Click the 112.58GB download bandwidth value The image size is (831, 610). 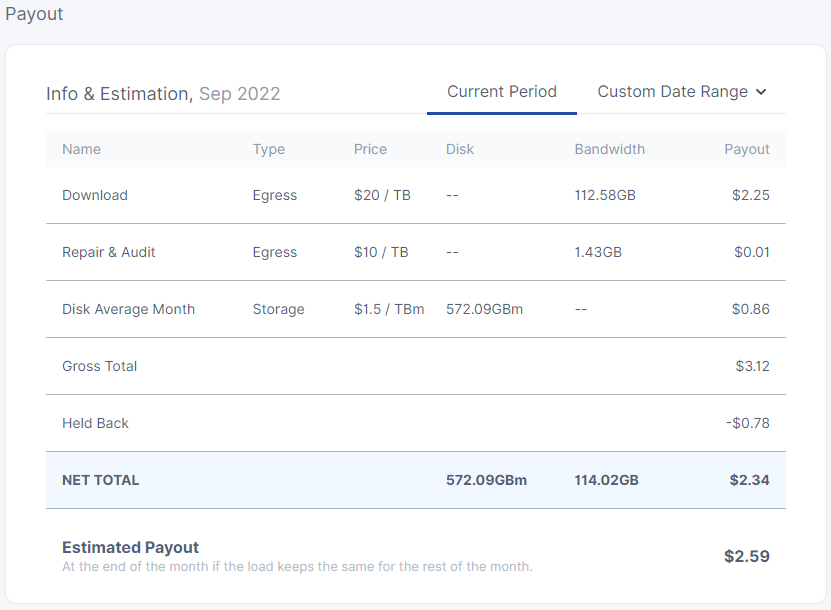point(605,196)
